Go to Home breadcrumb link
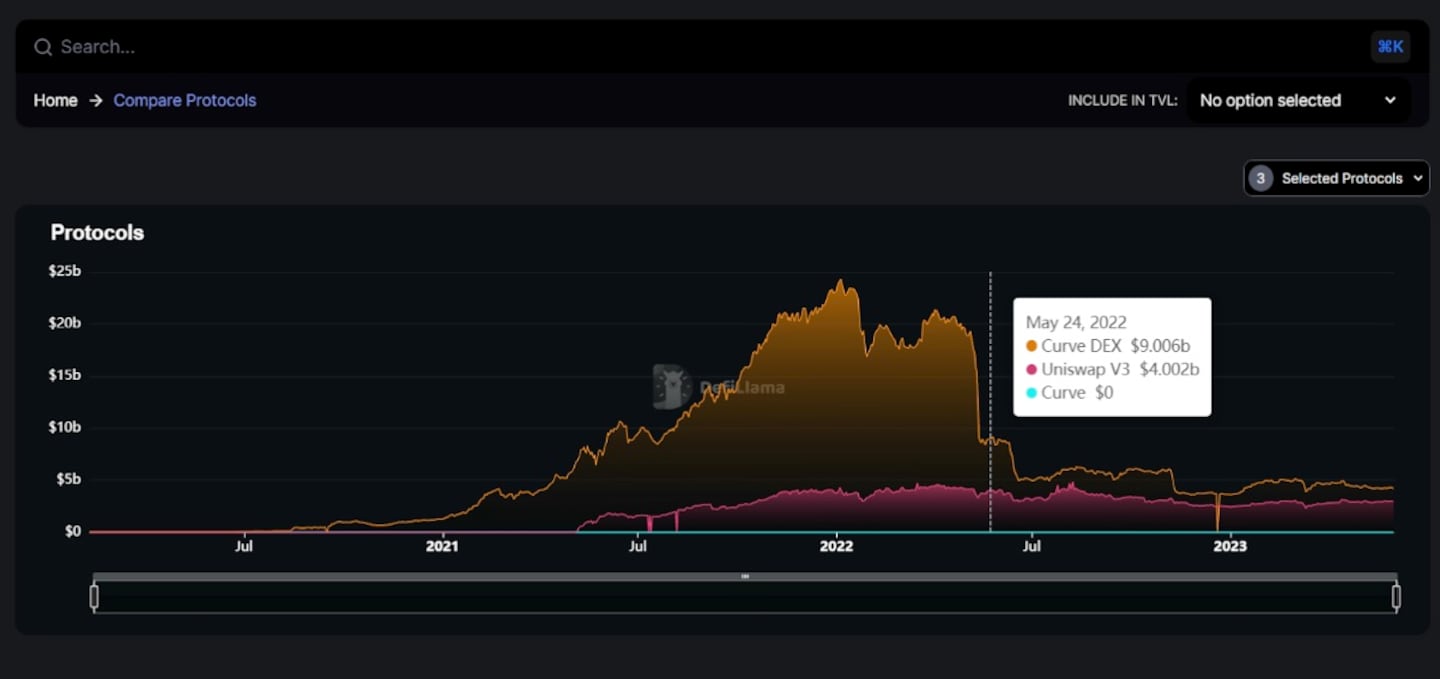1440x679 pixels. (x=55, y=100)
